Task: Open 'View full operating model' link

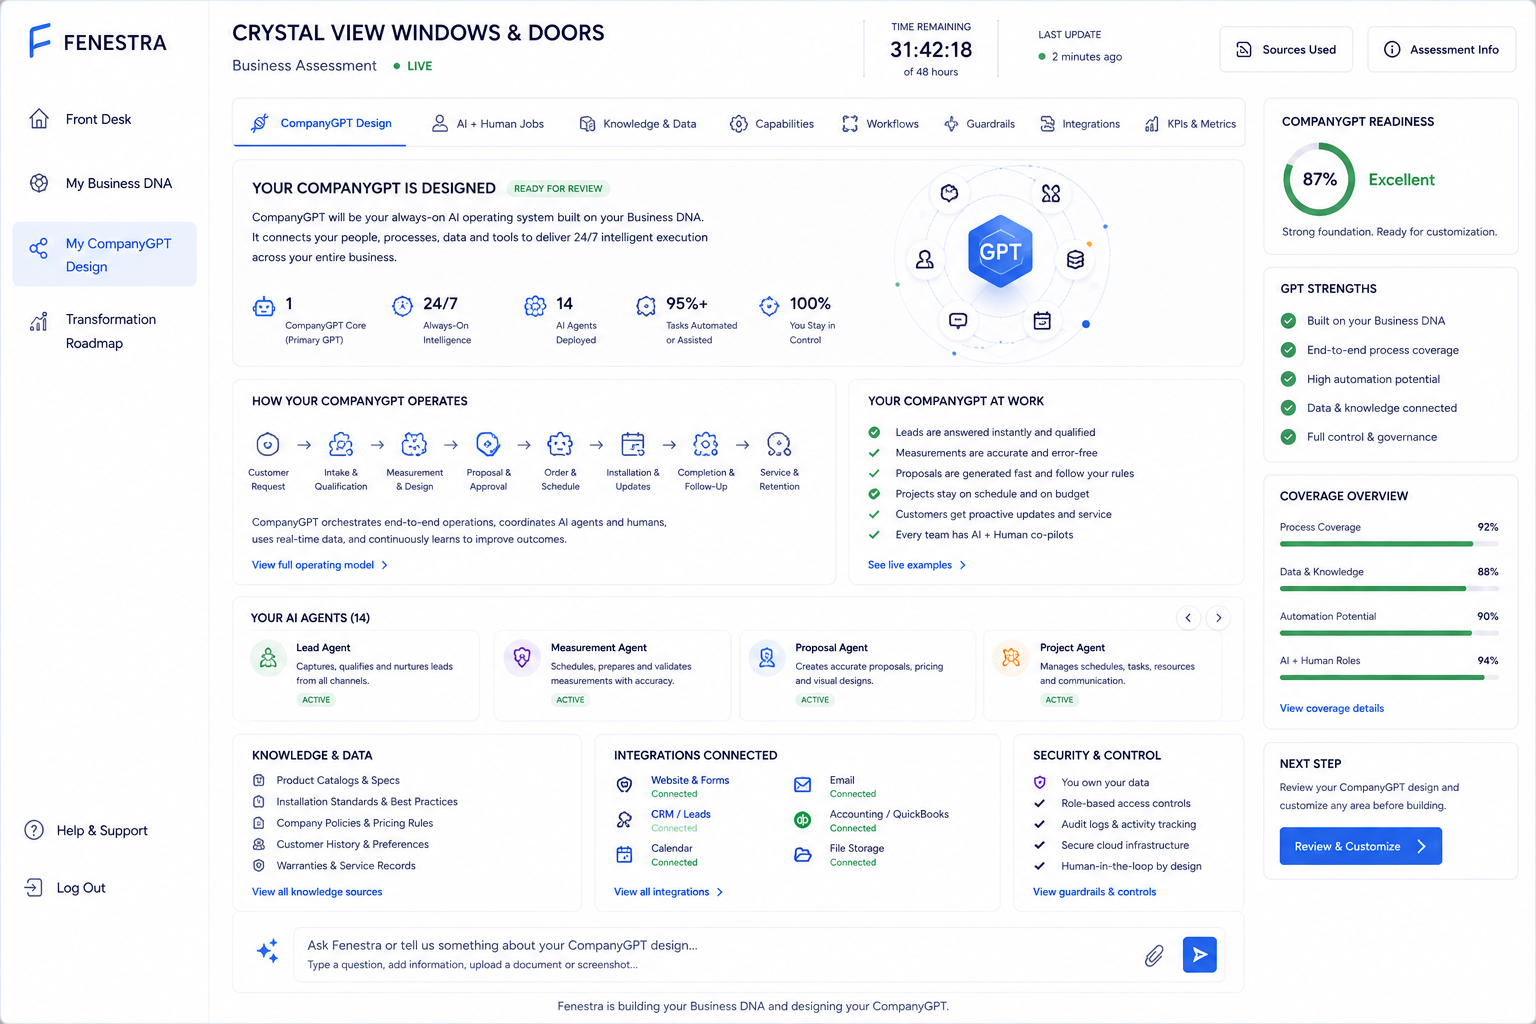Action: point(320,565)
